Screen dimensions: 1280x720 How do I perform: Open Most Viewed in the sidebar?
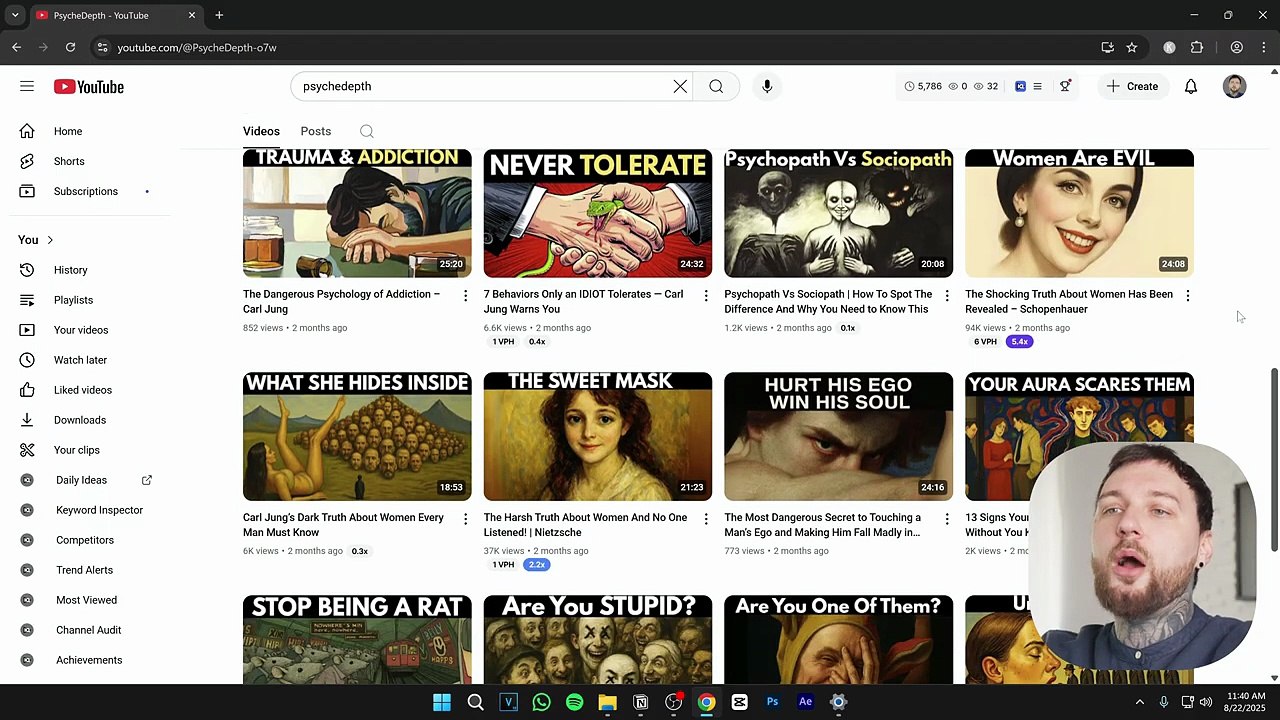88,600
